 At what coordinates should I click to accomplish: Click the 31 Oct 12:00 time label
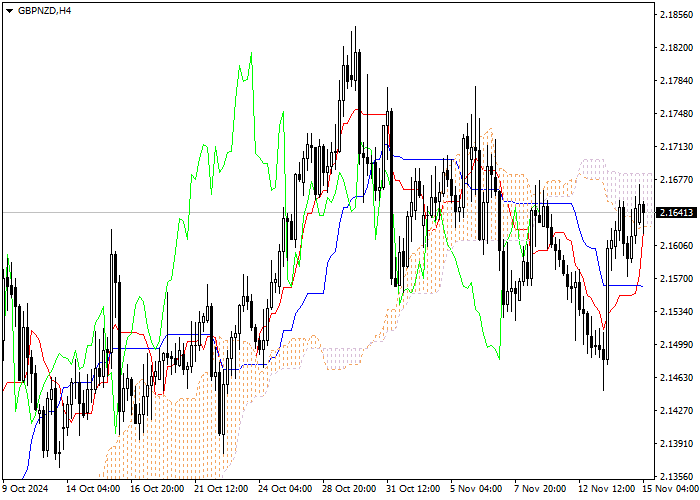[x=413, y=489]
